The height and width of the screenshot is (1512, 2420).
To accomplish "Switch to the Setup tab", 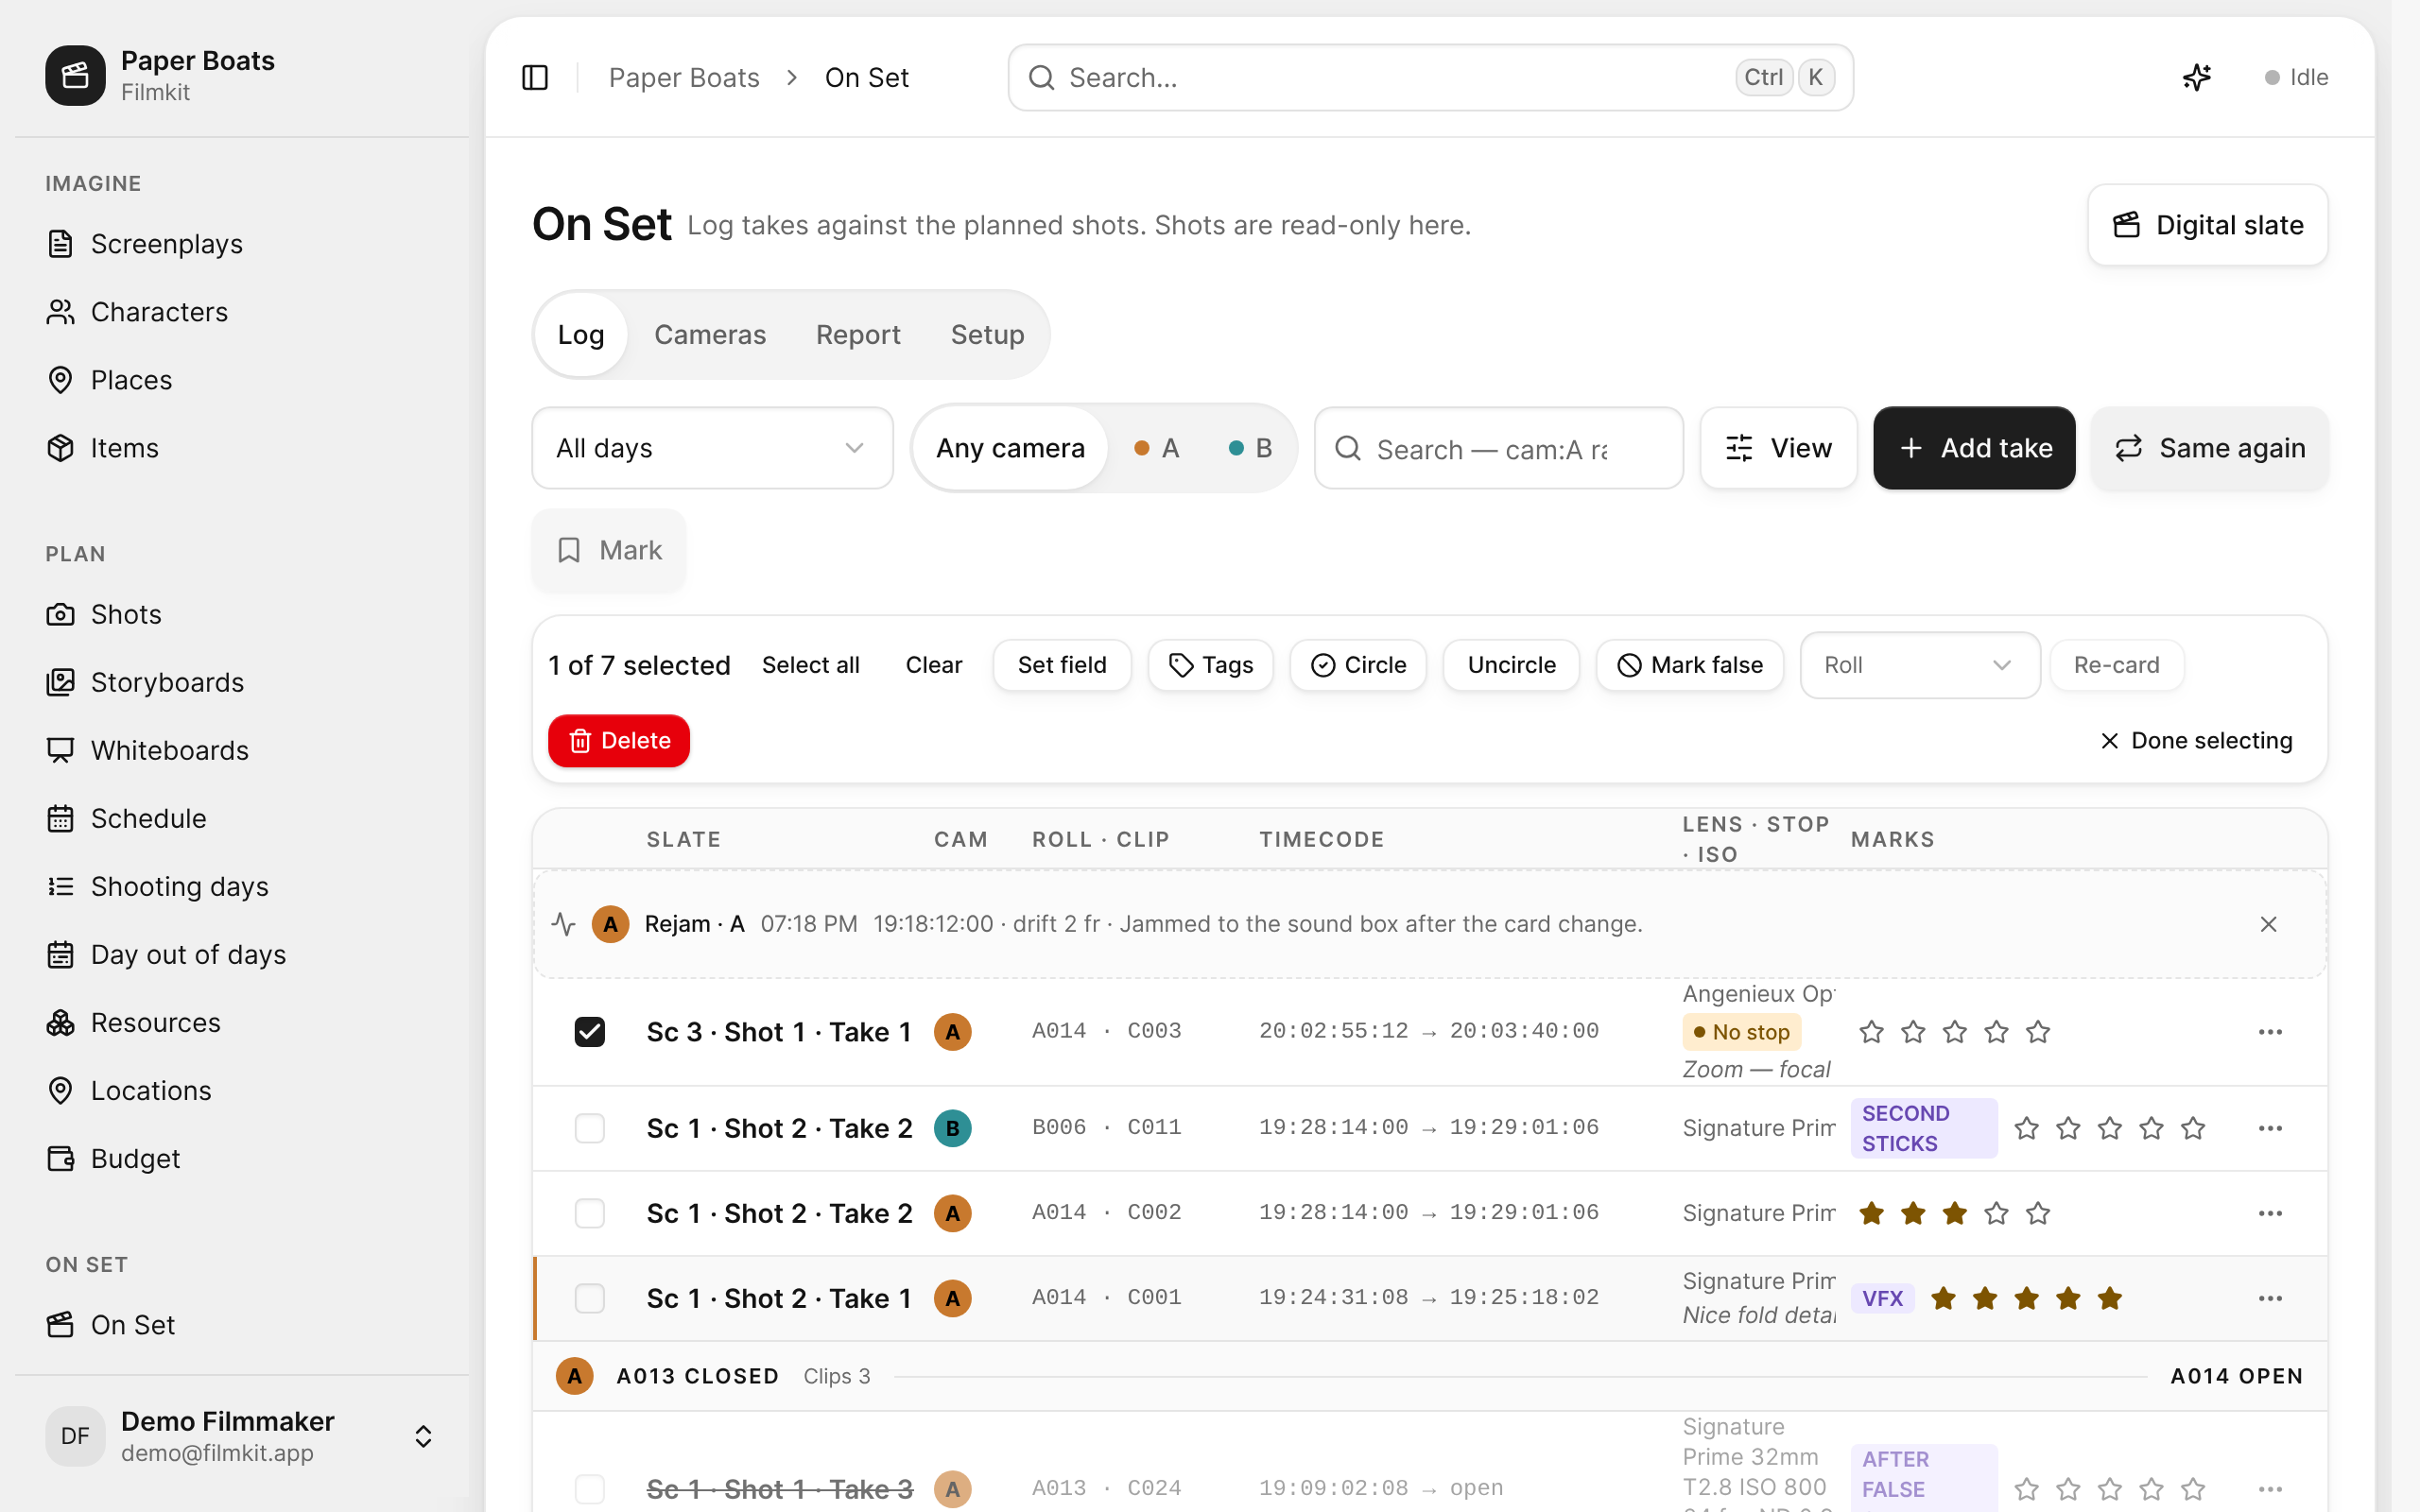I will coord(987,335).
